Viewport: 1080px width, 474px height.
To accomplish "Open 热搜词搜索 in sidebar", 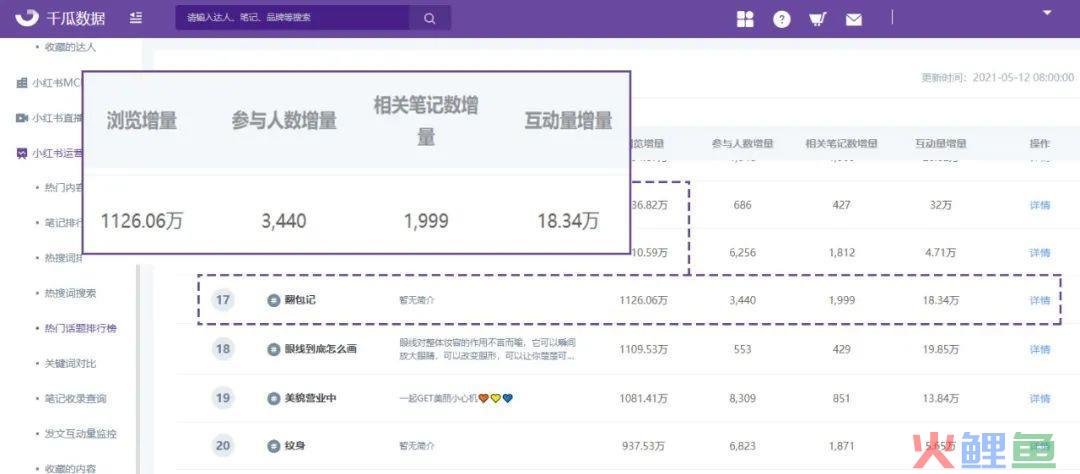I will pos(70,293).
